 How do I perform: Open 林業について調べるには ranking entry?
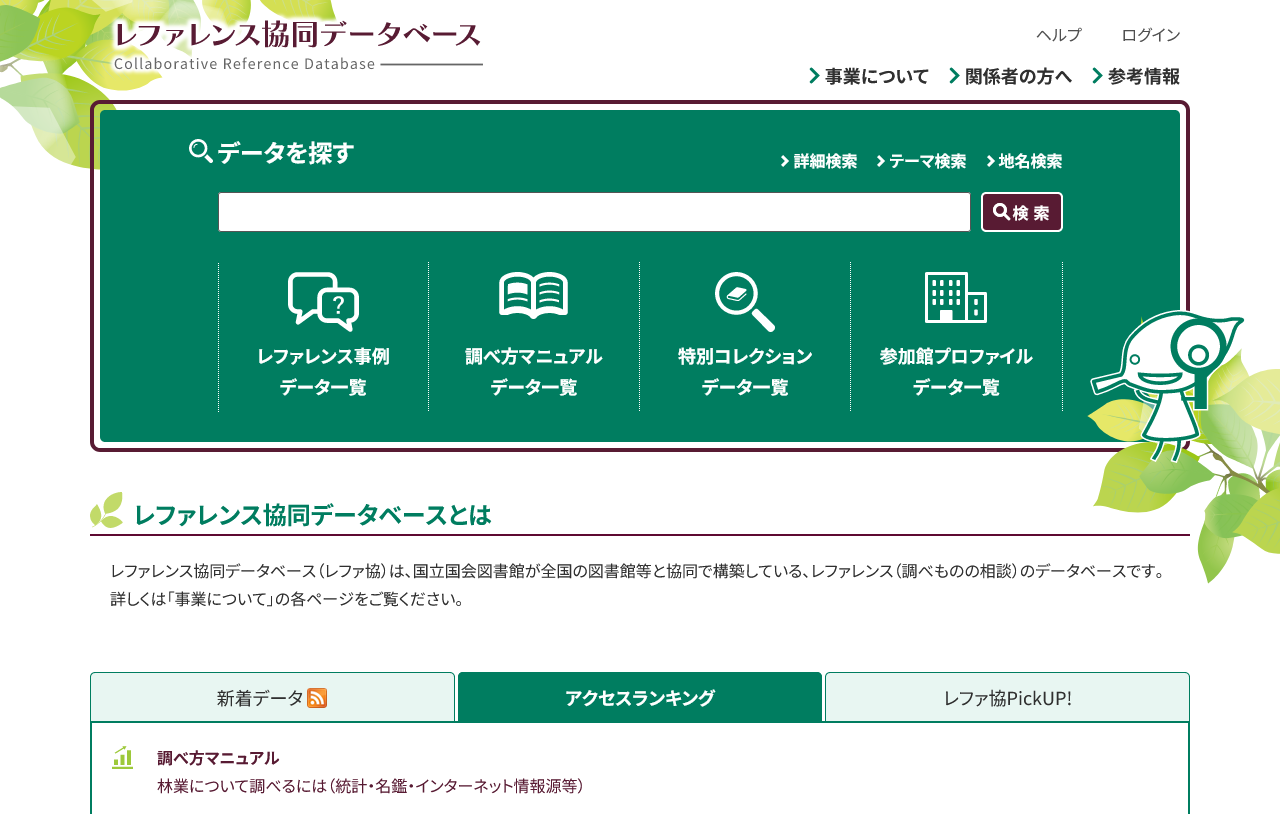[370, 786]
